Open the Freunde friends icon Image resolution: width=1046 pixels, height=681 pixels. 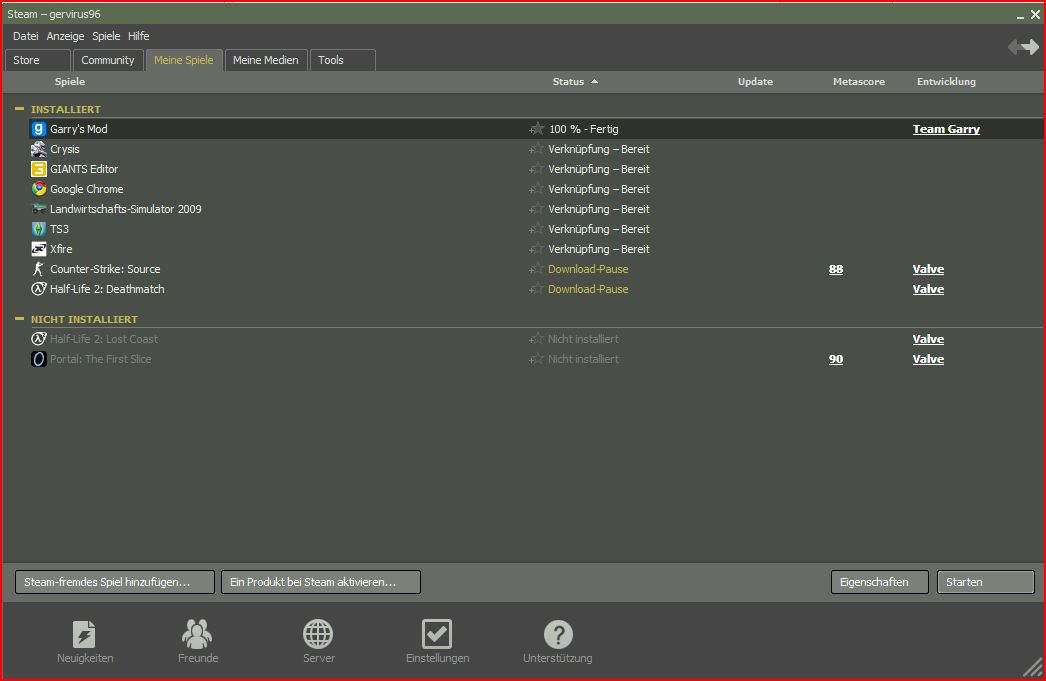pos(197,634)
